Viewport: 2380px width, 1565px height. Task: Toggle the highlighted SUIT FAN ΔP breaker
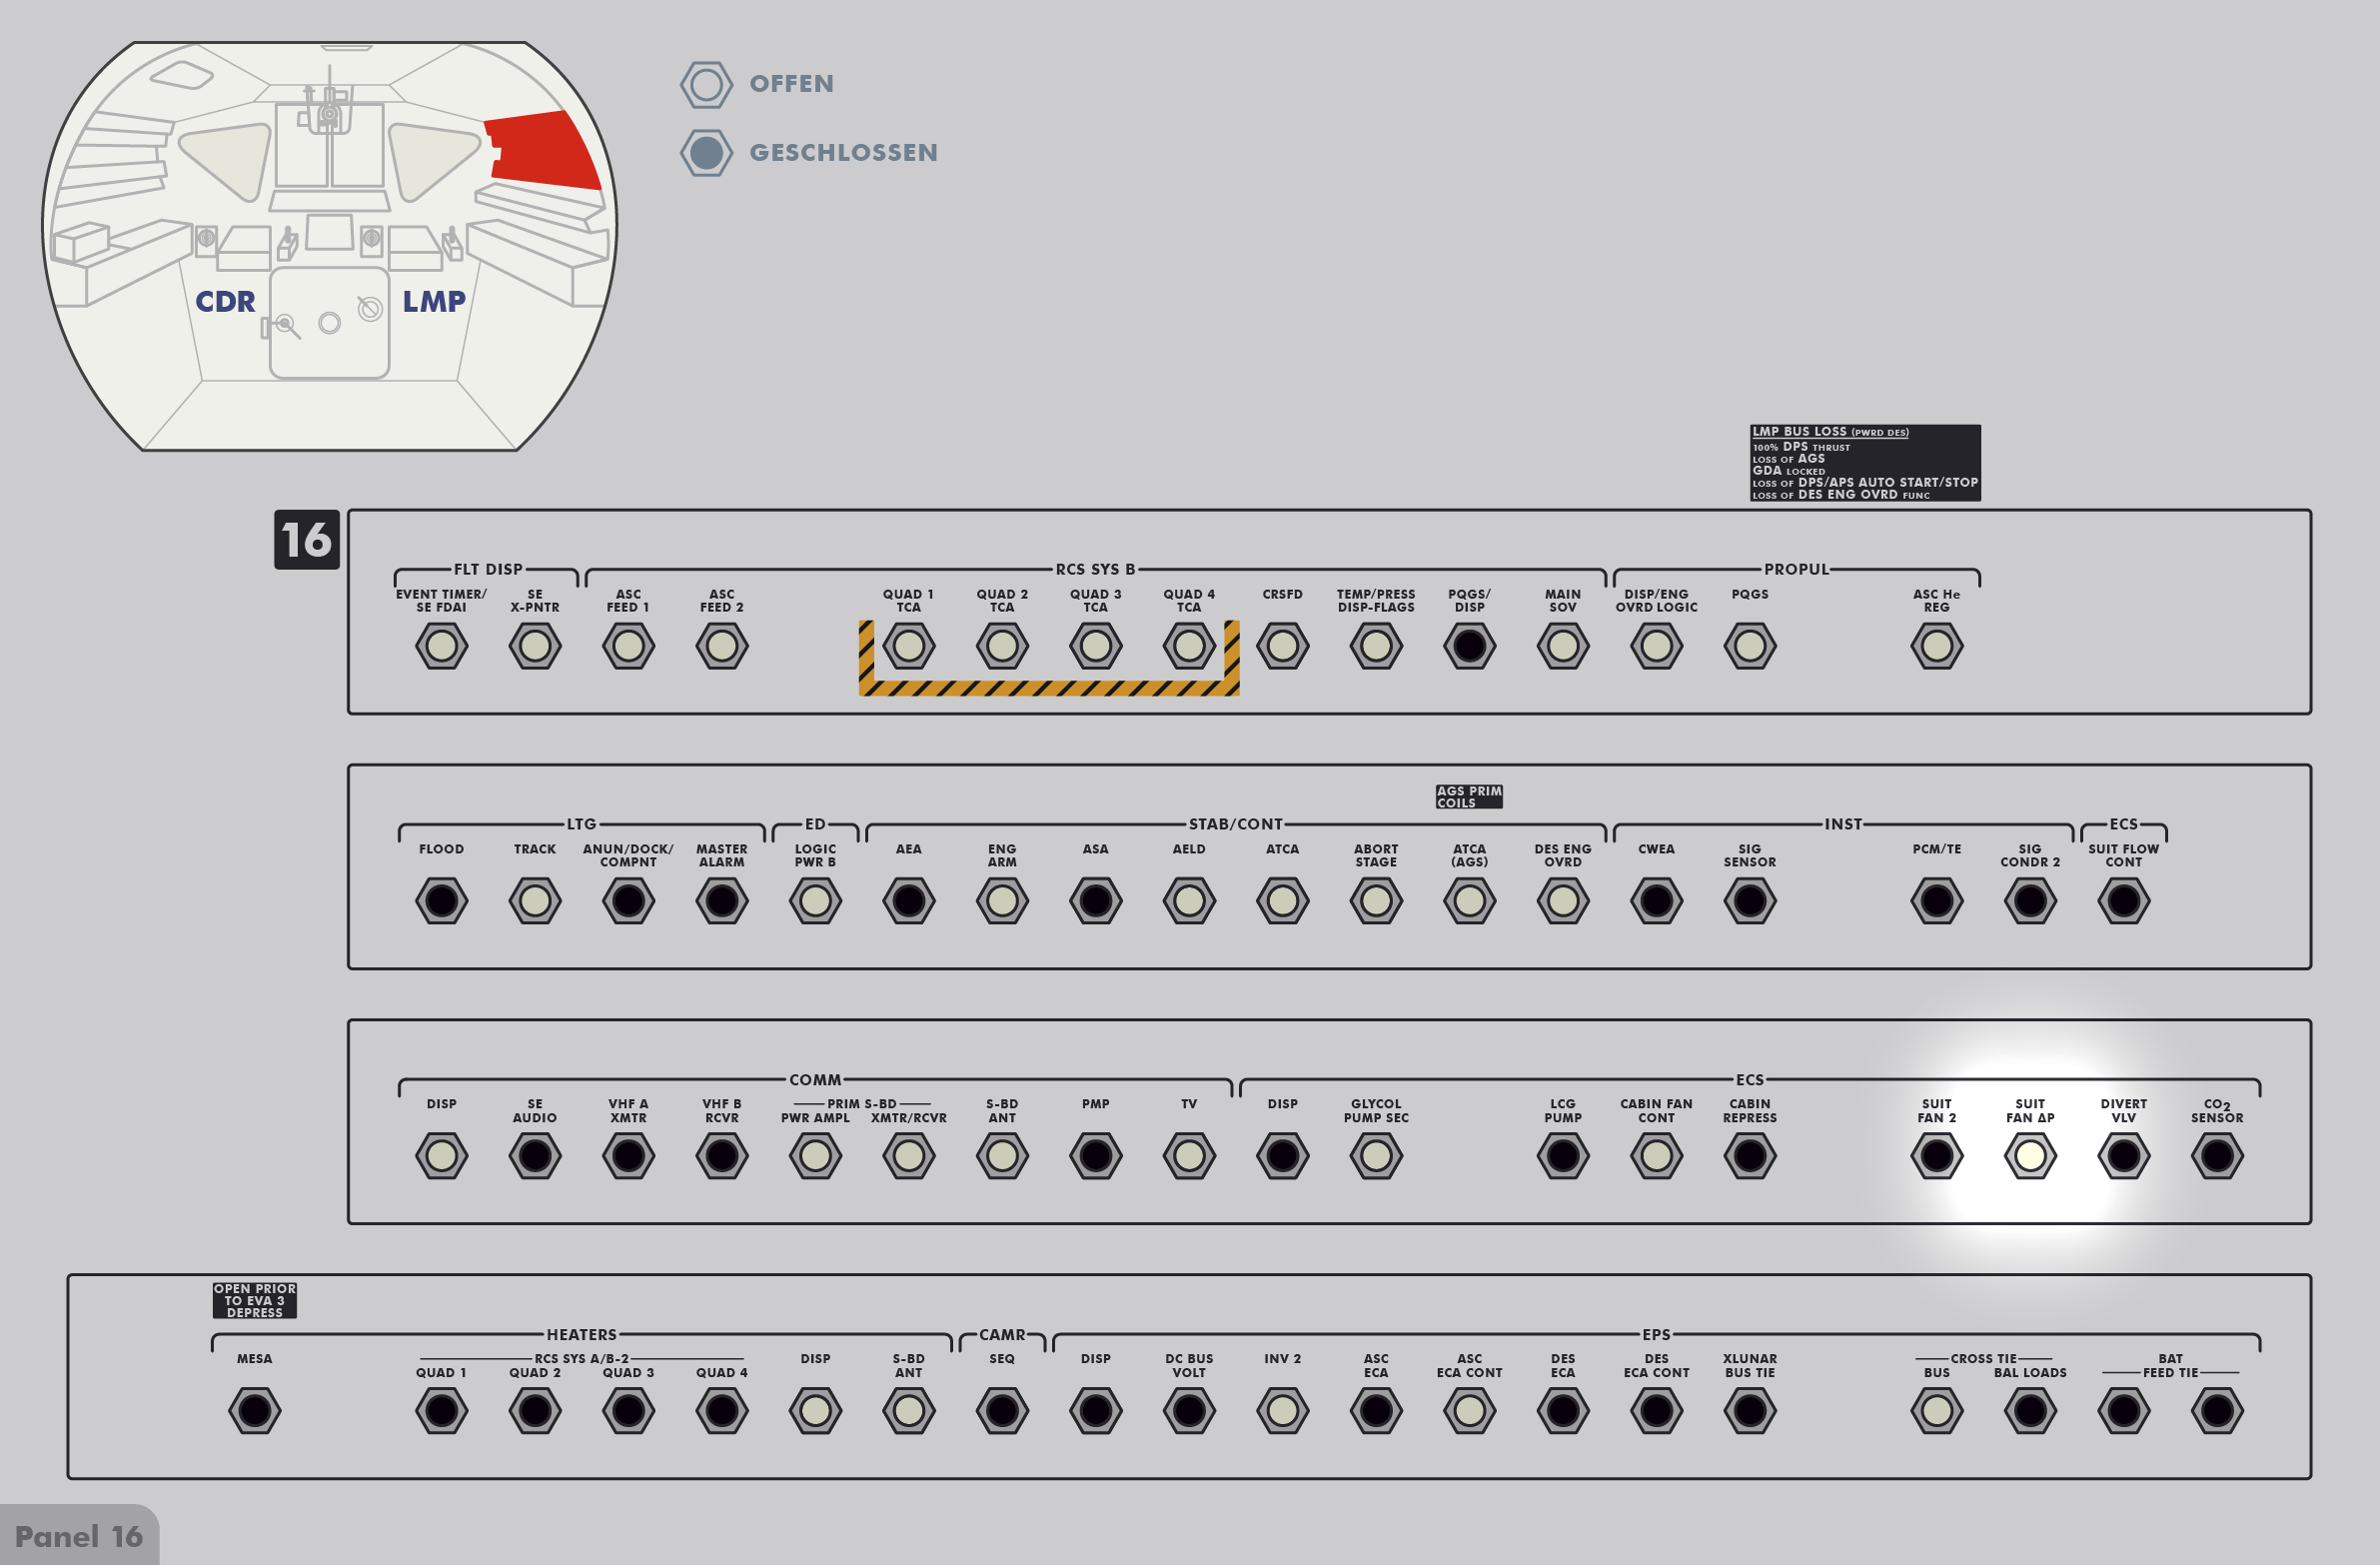[x=2029, y=1156]
